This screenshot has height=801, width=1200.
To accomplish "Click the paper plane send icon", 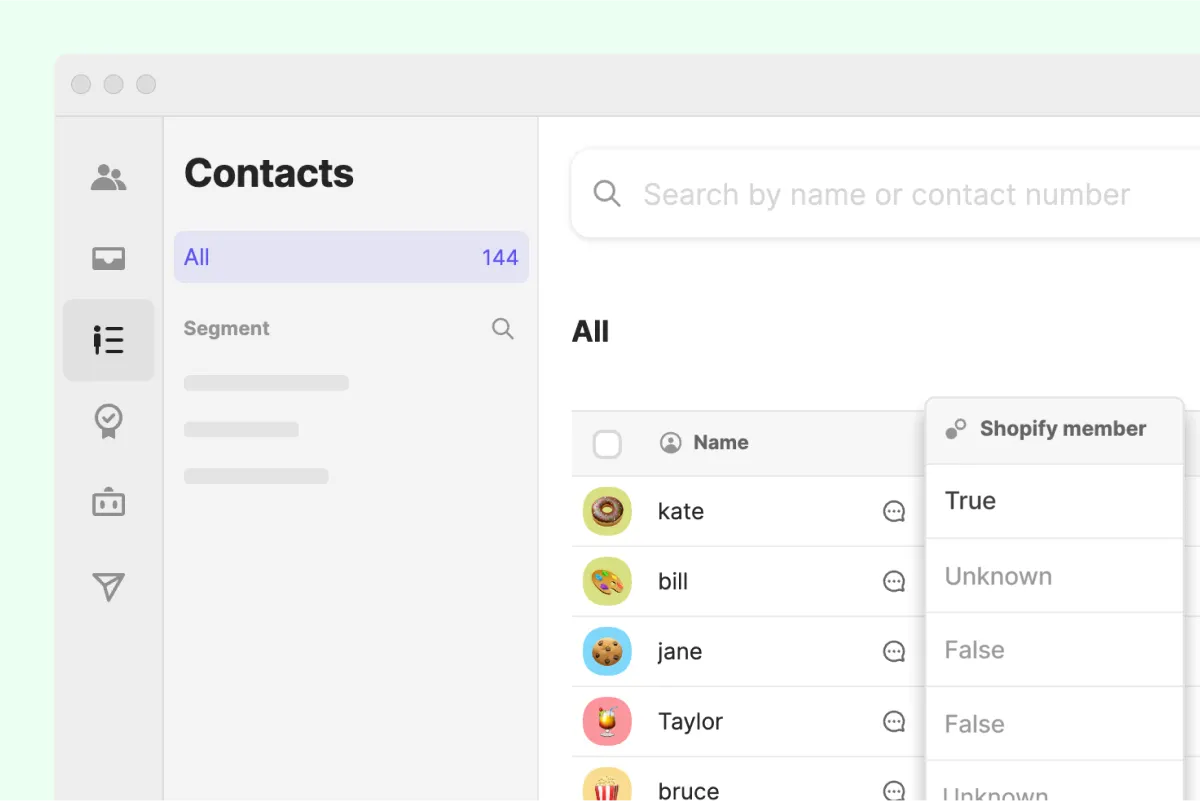I will pos(108,586).
